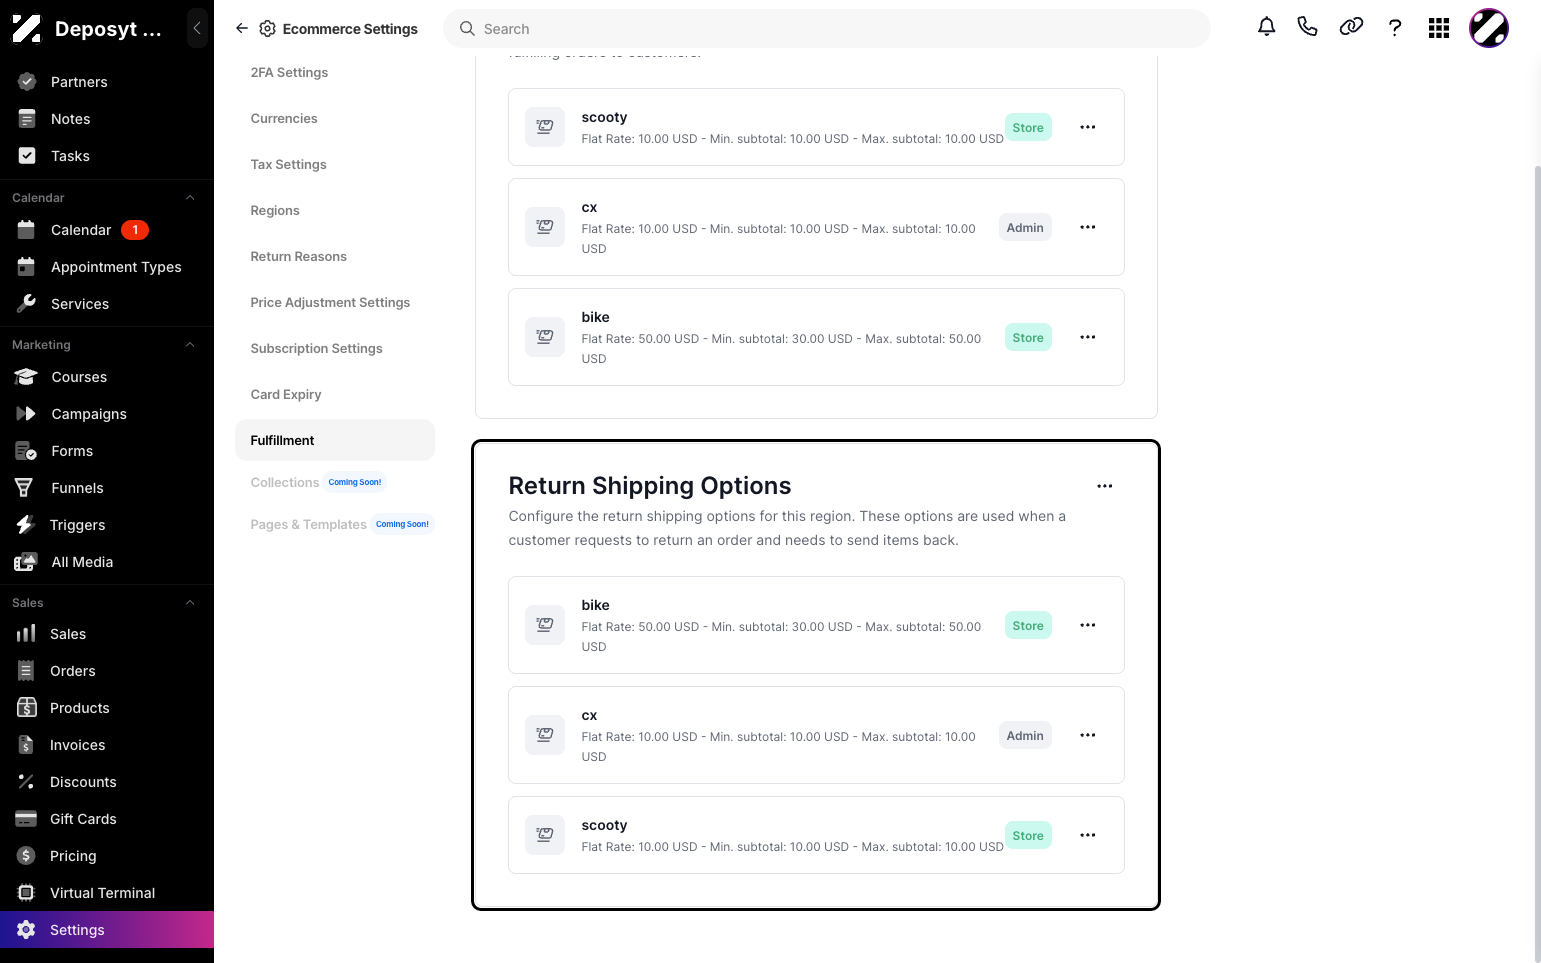Open Products page
The width and height of the screenshot is (1541, 963).
click(107, 708)
